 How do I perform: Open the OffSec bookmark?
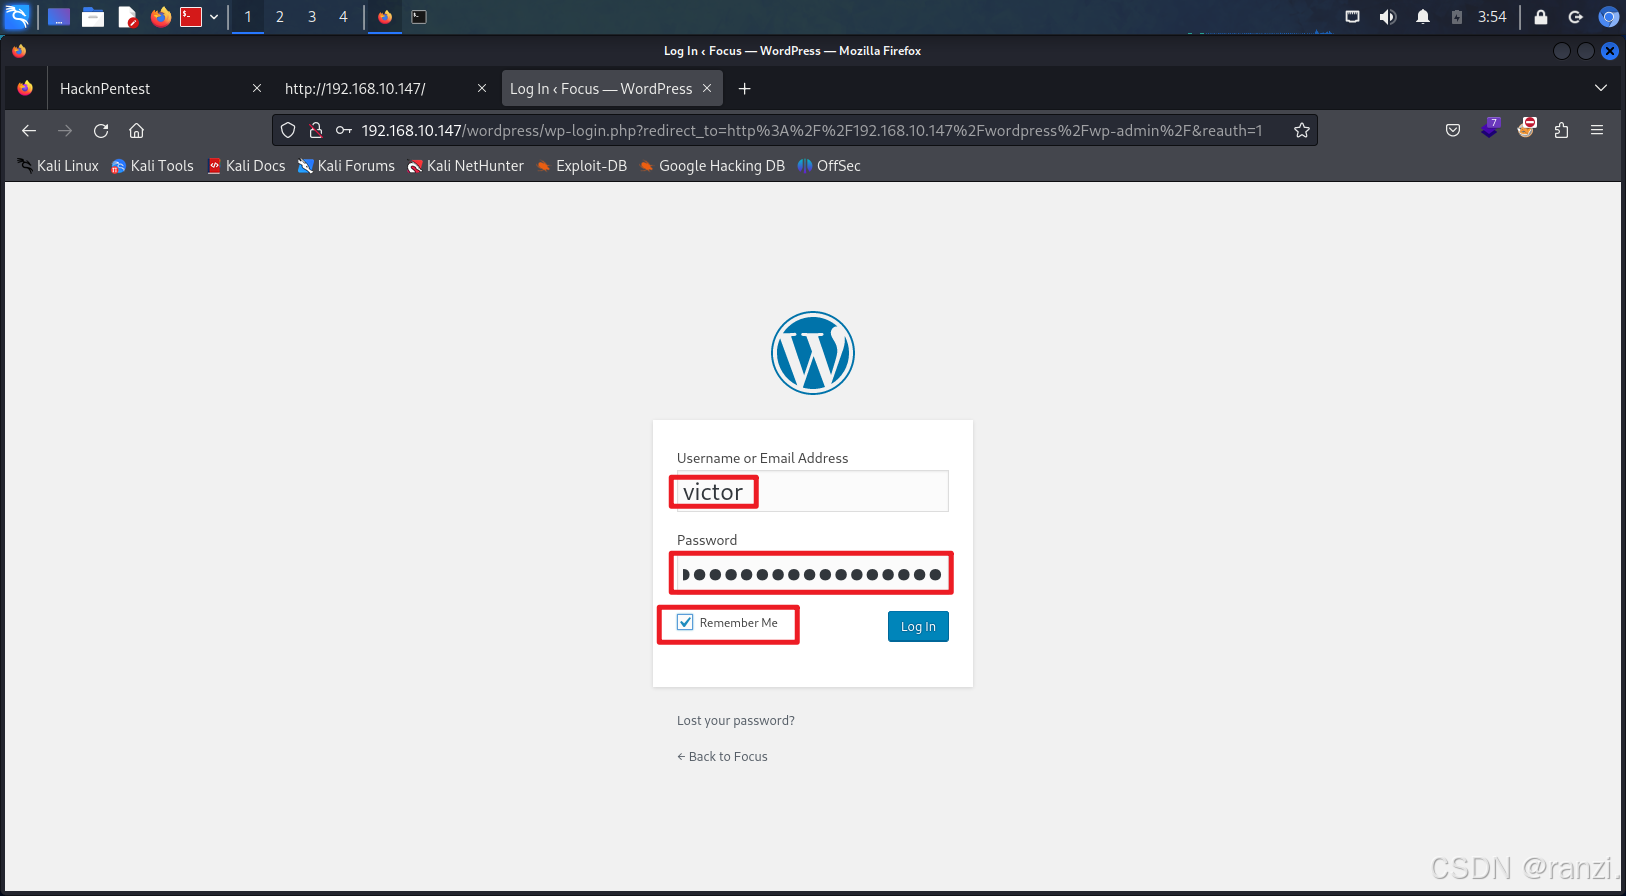click(828, 166)
